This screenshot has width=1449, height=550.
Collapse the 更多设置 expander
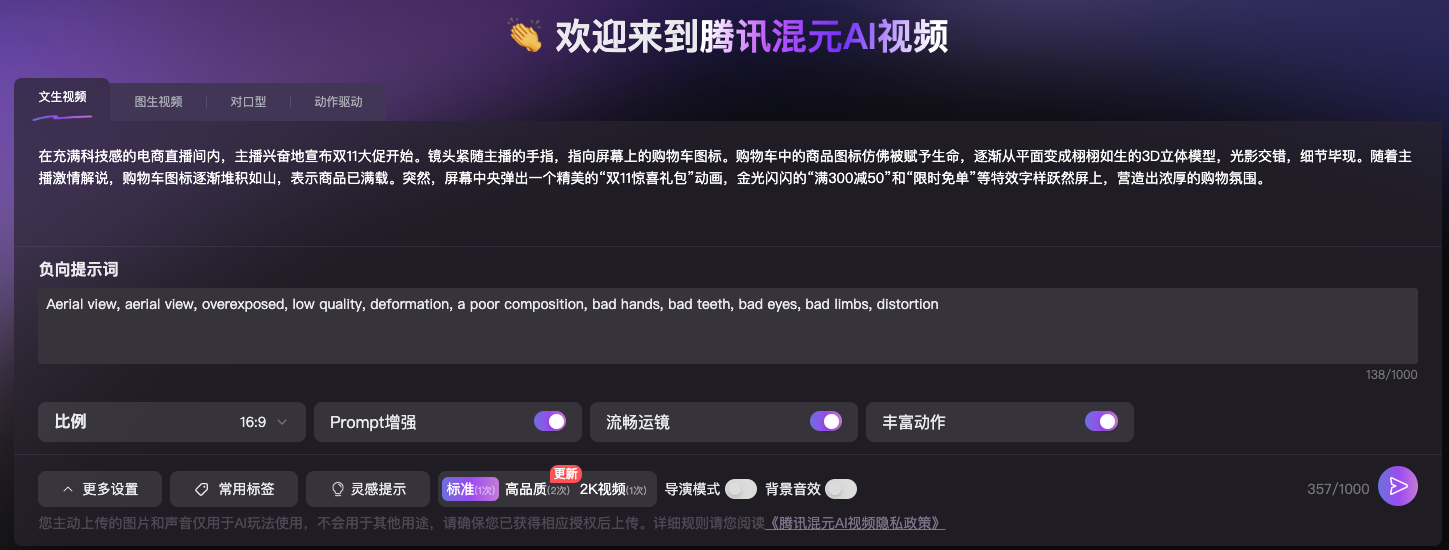coord(100,489)
